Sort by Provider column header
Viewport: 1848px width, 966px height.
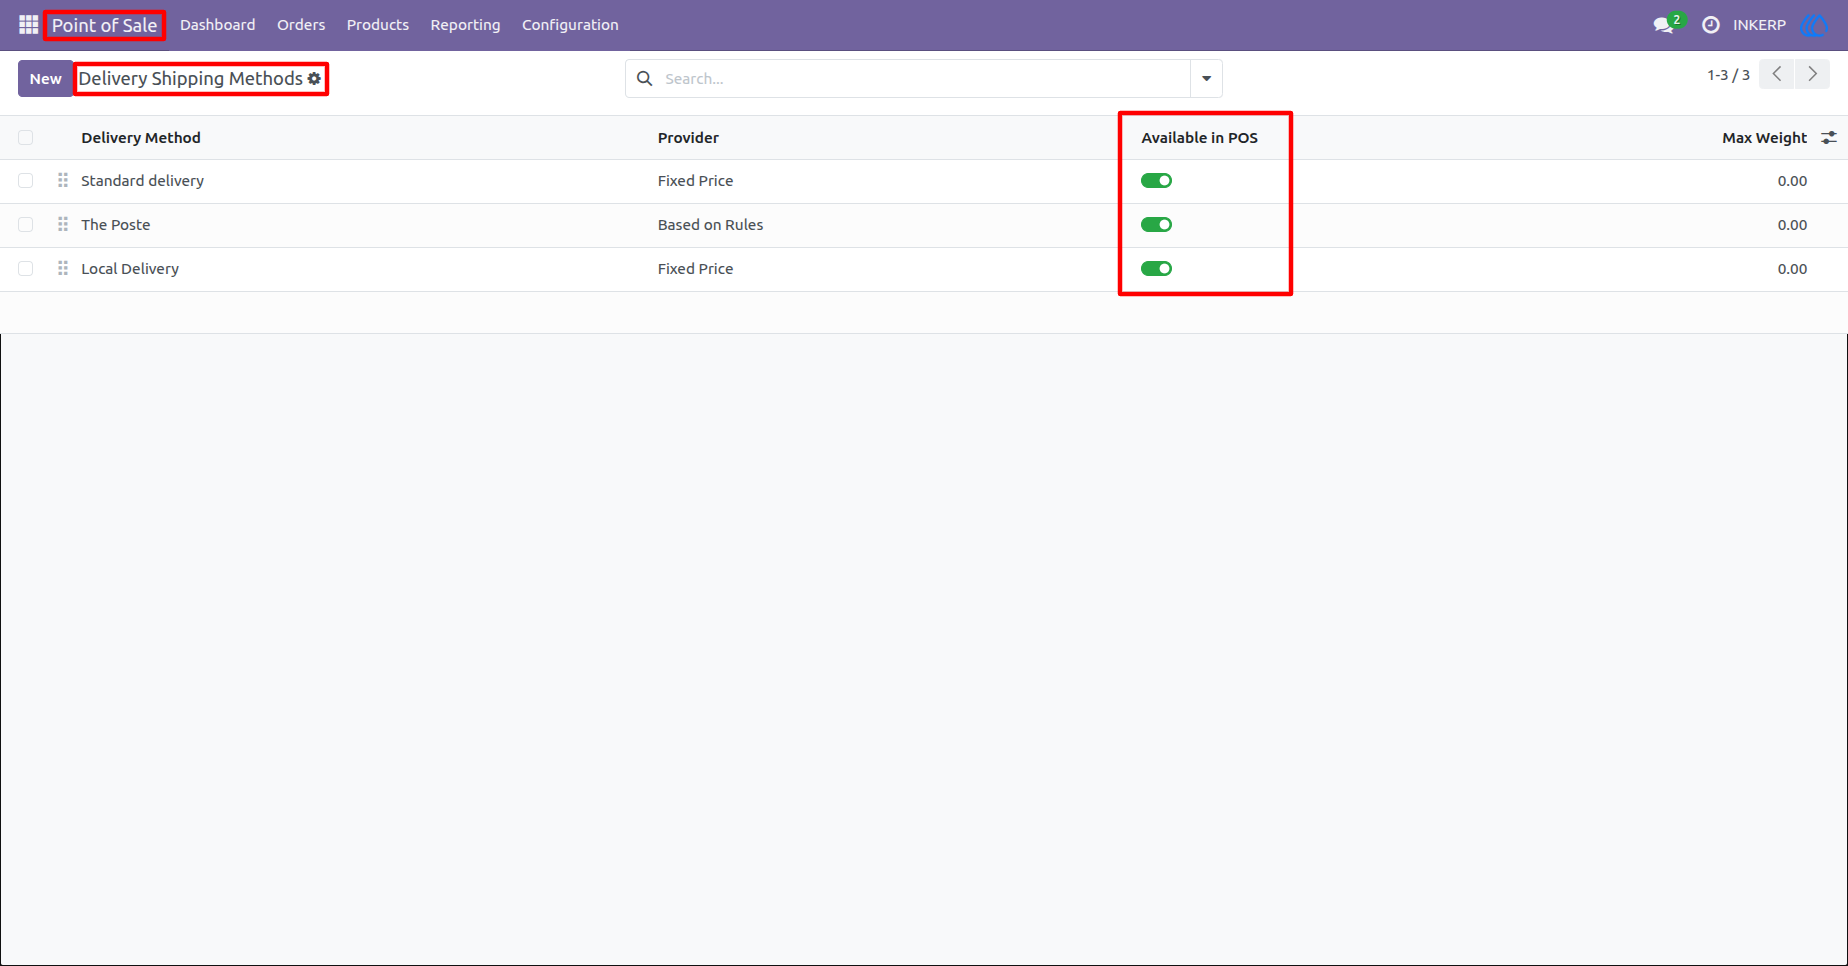[688, 137]
